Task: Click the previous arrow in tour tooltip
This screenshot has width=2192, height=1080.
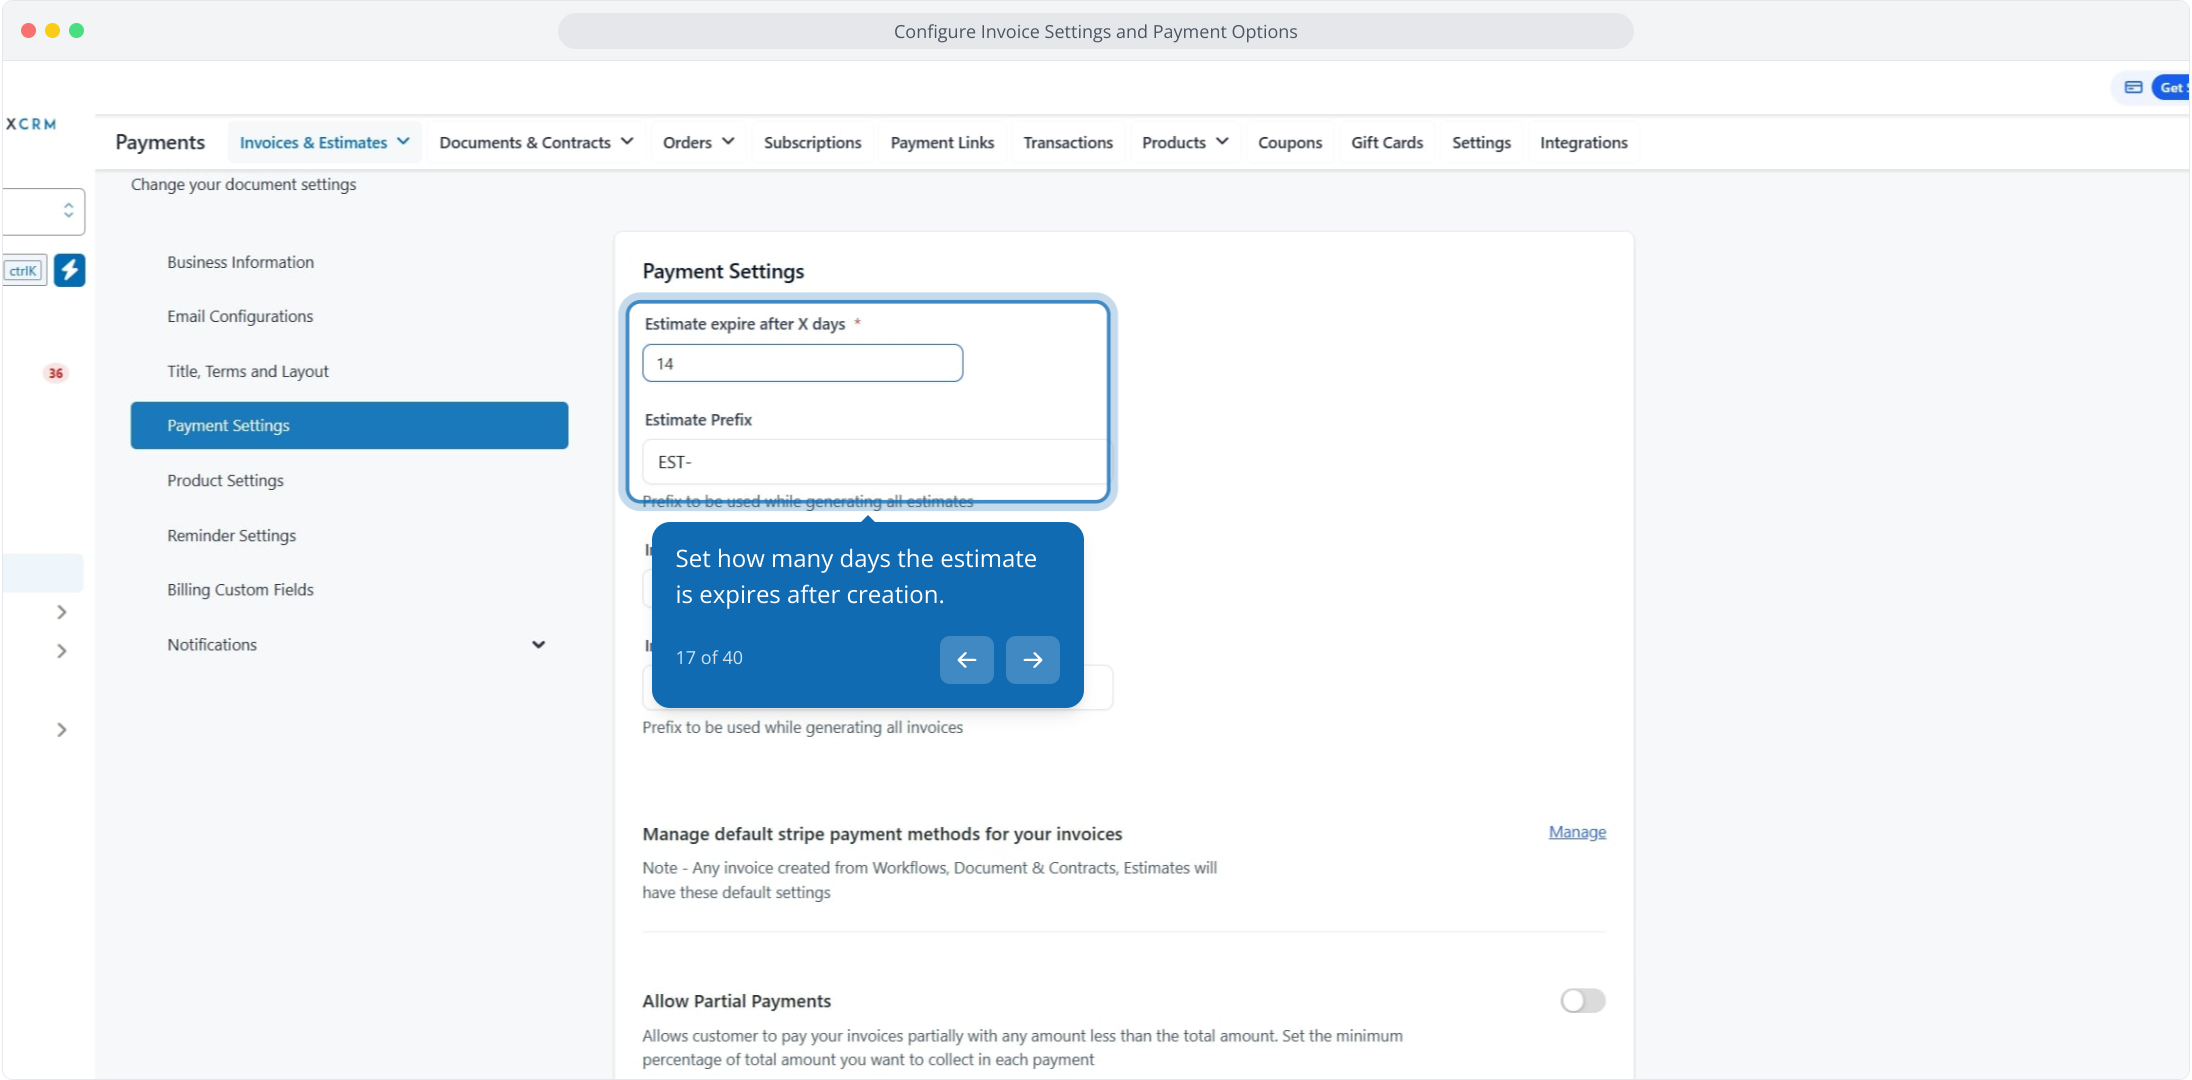Action: [x=966, y=660]
